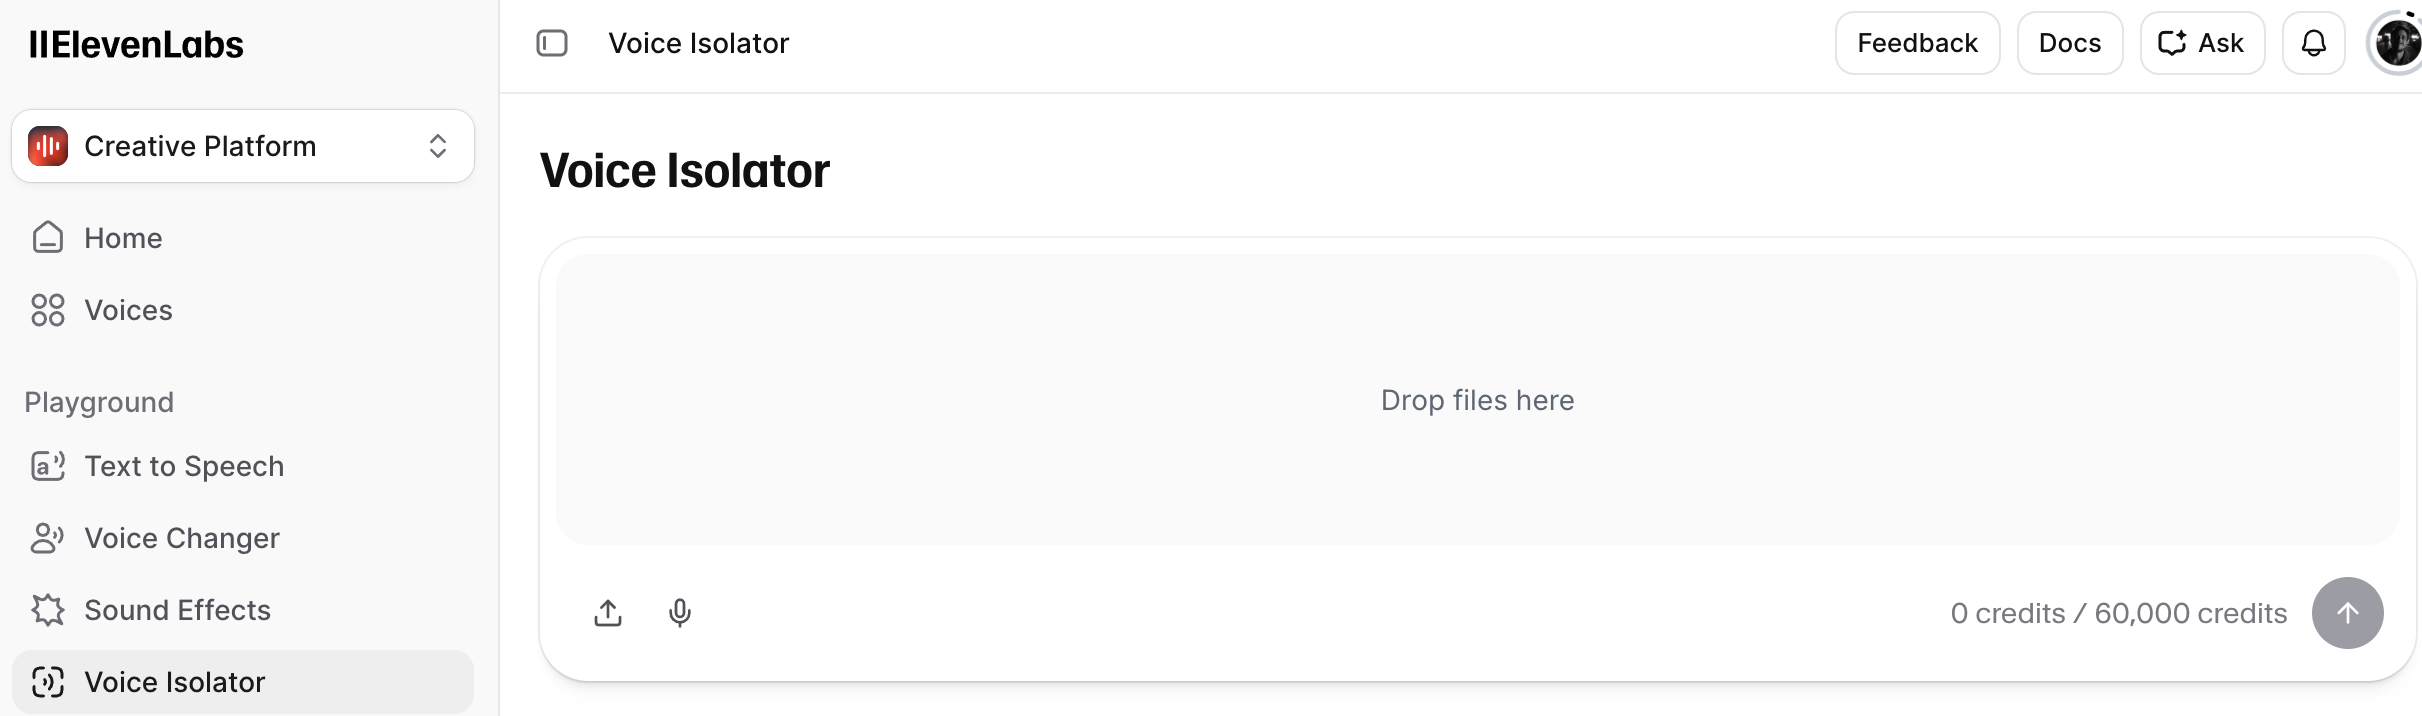Select Voice Isolator in sidebar
Image resolution: width=2422 pixels, height=716 pixels.
tap(175, 682)
